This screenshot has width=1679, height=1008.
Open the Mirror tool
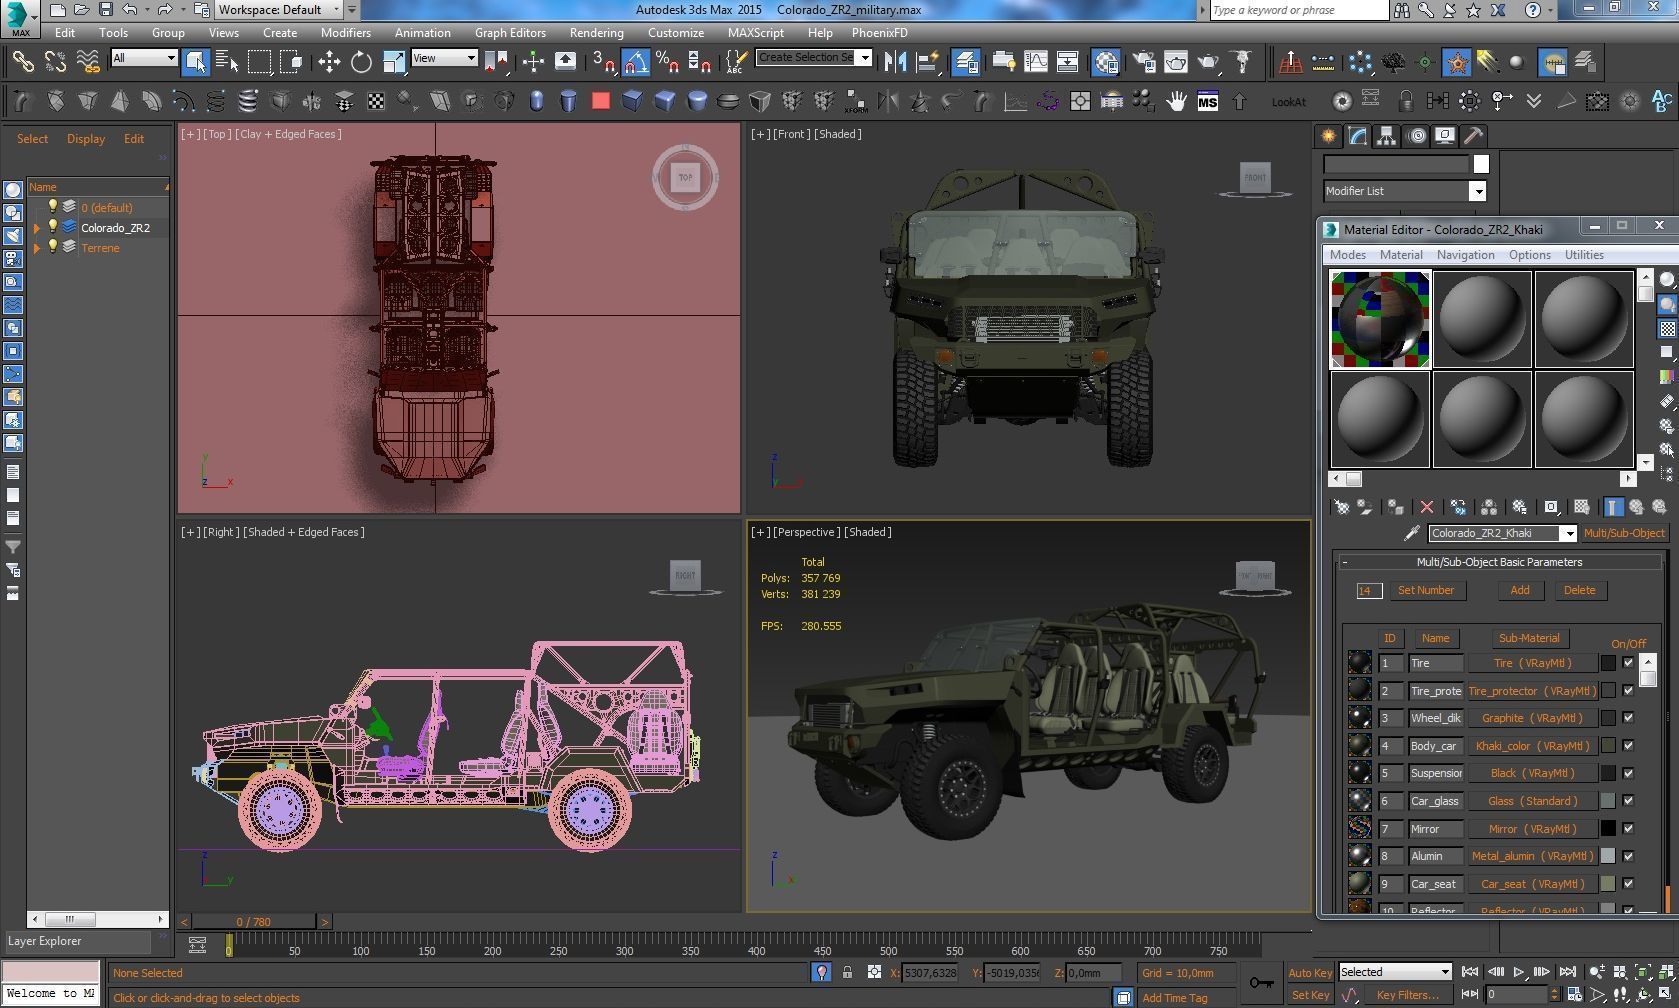coord(895,62)
